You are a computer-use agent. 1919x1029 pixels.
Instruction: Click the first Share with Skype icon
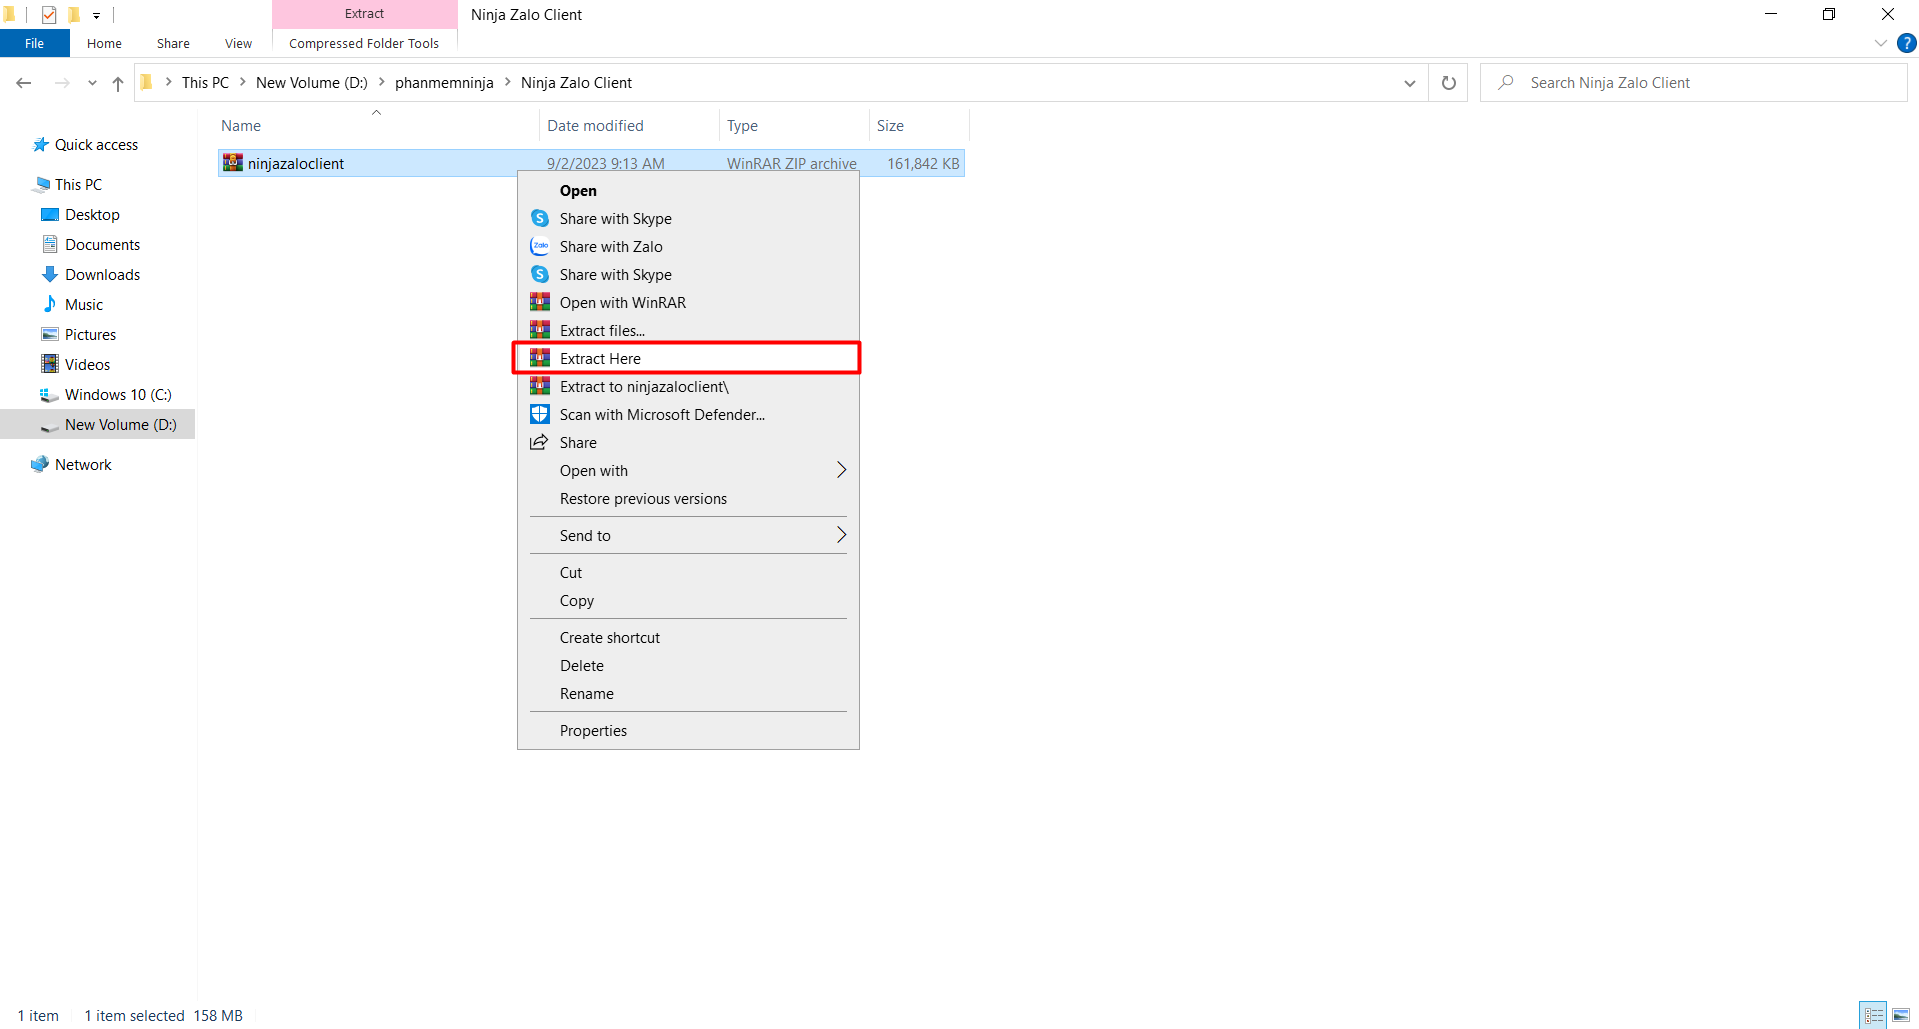click(540, 218)
